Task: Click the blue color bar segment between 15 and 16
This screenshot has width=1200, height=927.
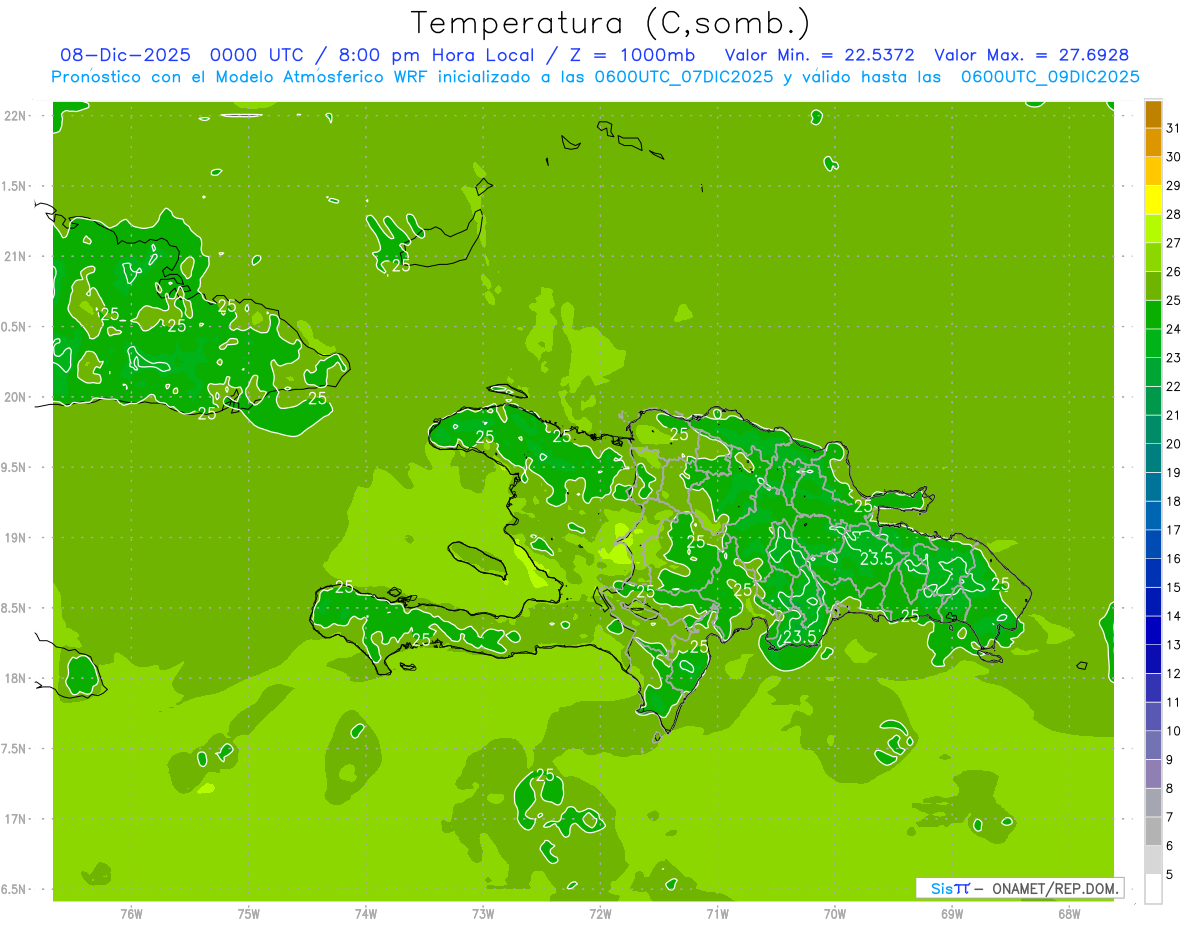Action: tap(1153, 573)
